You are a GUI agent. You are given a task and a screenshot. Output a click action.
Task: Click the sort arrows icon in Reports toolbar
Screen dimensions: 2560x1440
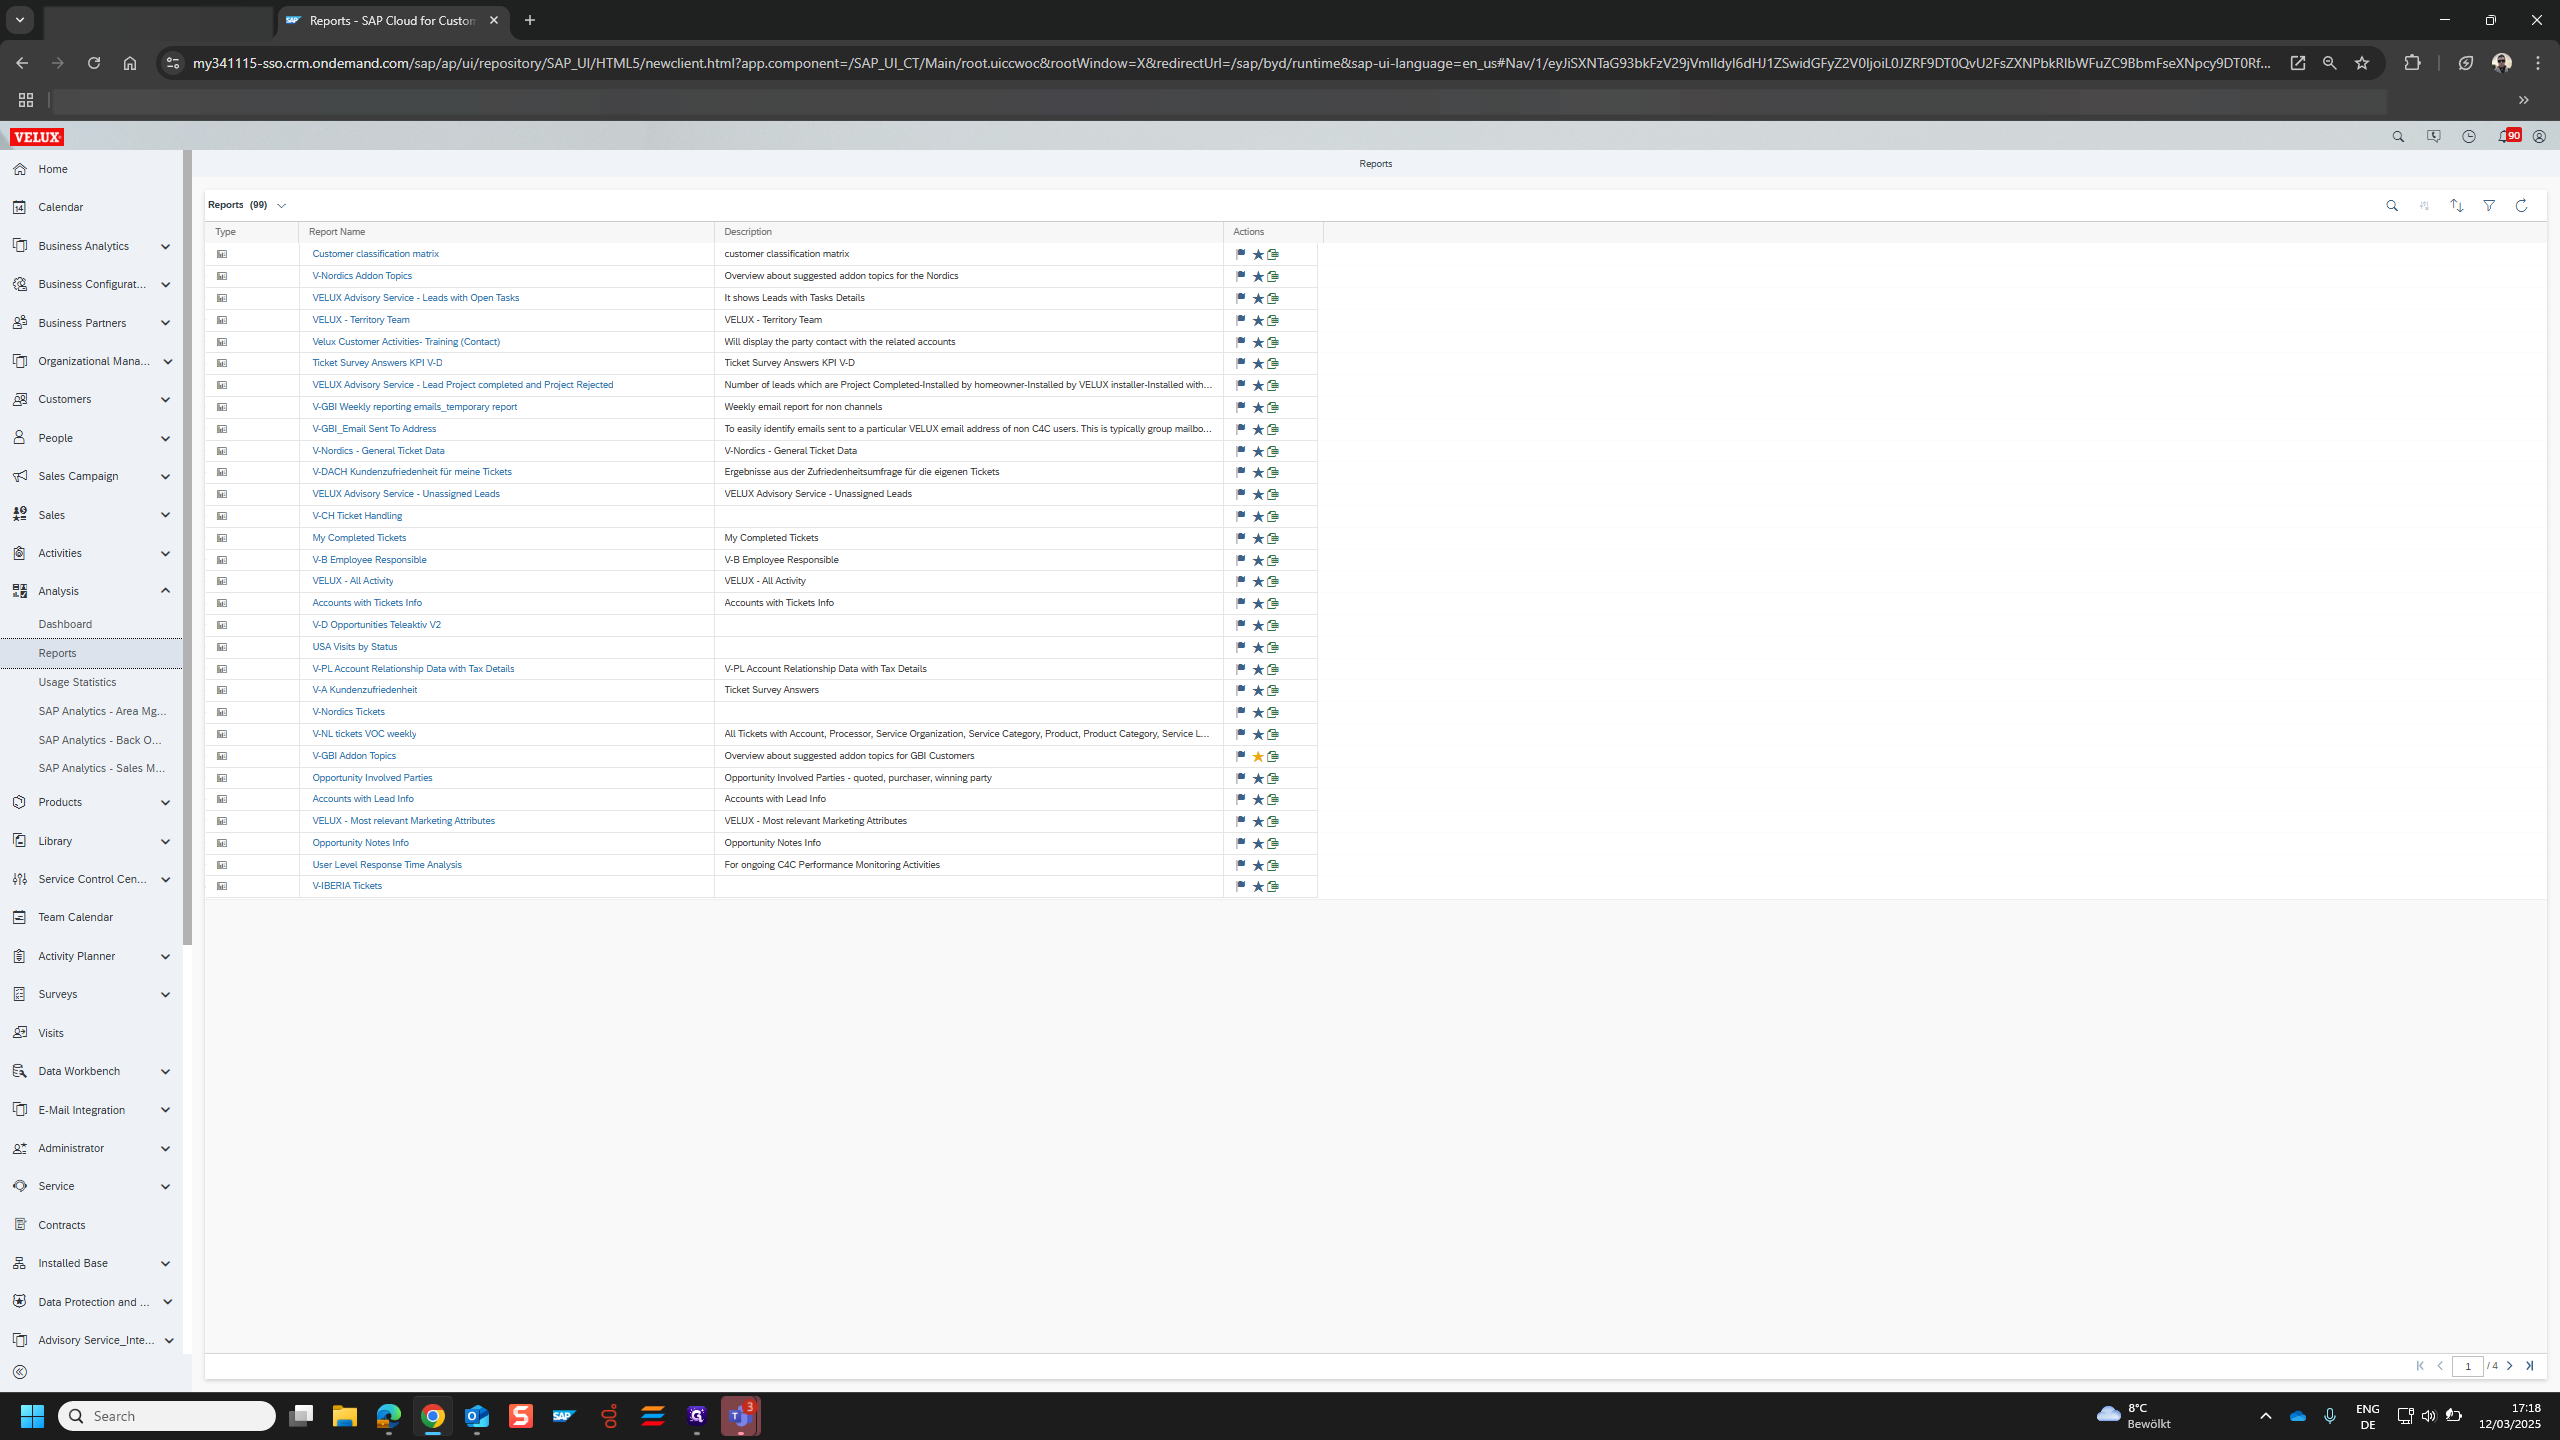pos(2456,205)
